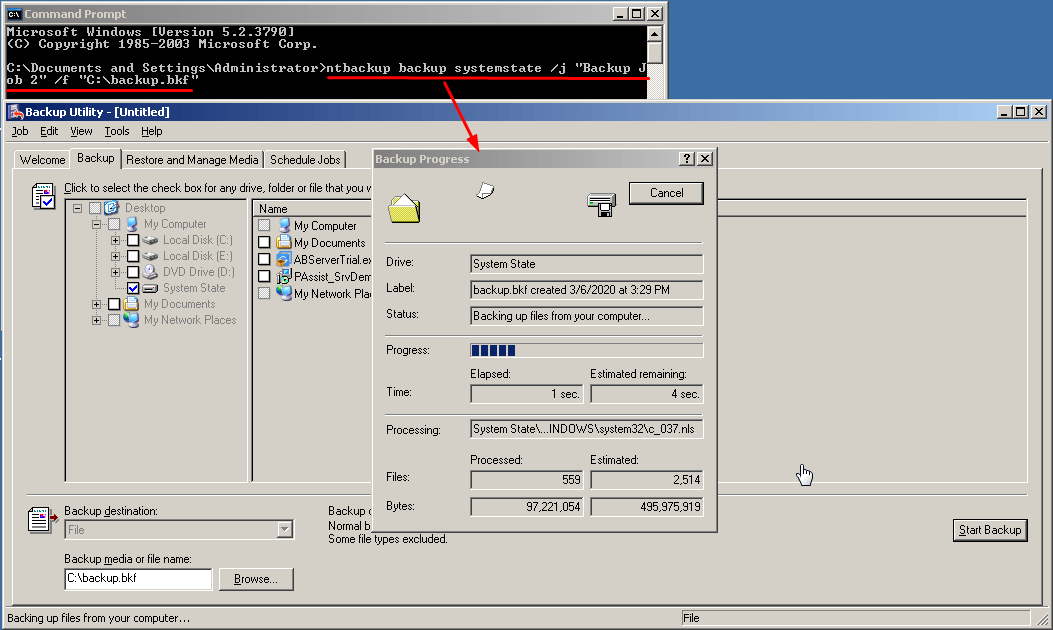
Task: Click the Start Backup button
Action: (x=990, y=530)
